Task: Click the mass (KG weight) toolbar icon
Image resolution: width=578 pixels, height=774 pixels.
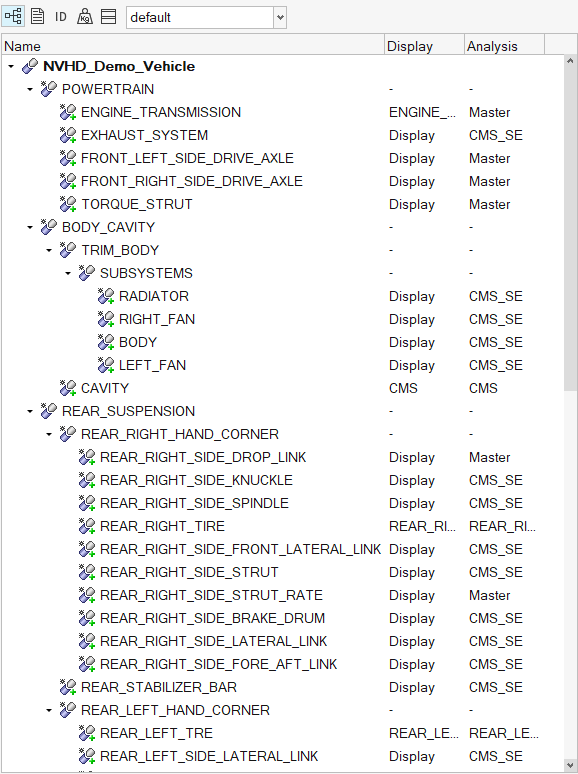Action: (x=85, y=17)
